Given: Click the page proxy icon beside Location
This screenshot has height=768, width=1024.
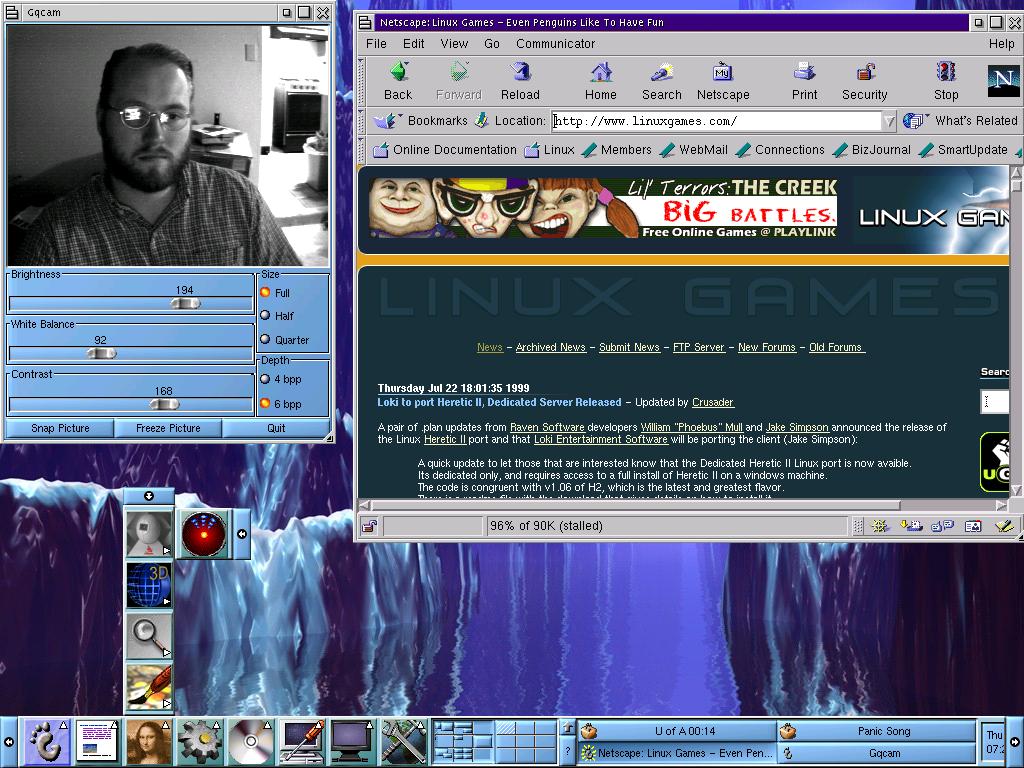Looking at the screenshot, I should click(x=481, y=120).
